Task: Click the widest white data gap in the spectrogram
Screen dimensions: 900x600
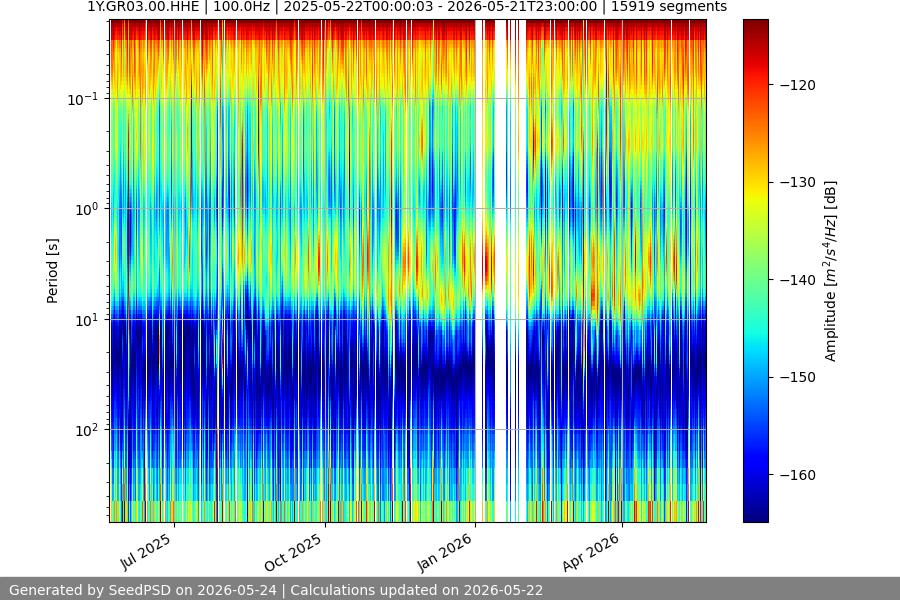Action: (x=501, y=271)
